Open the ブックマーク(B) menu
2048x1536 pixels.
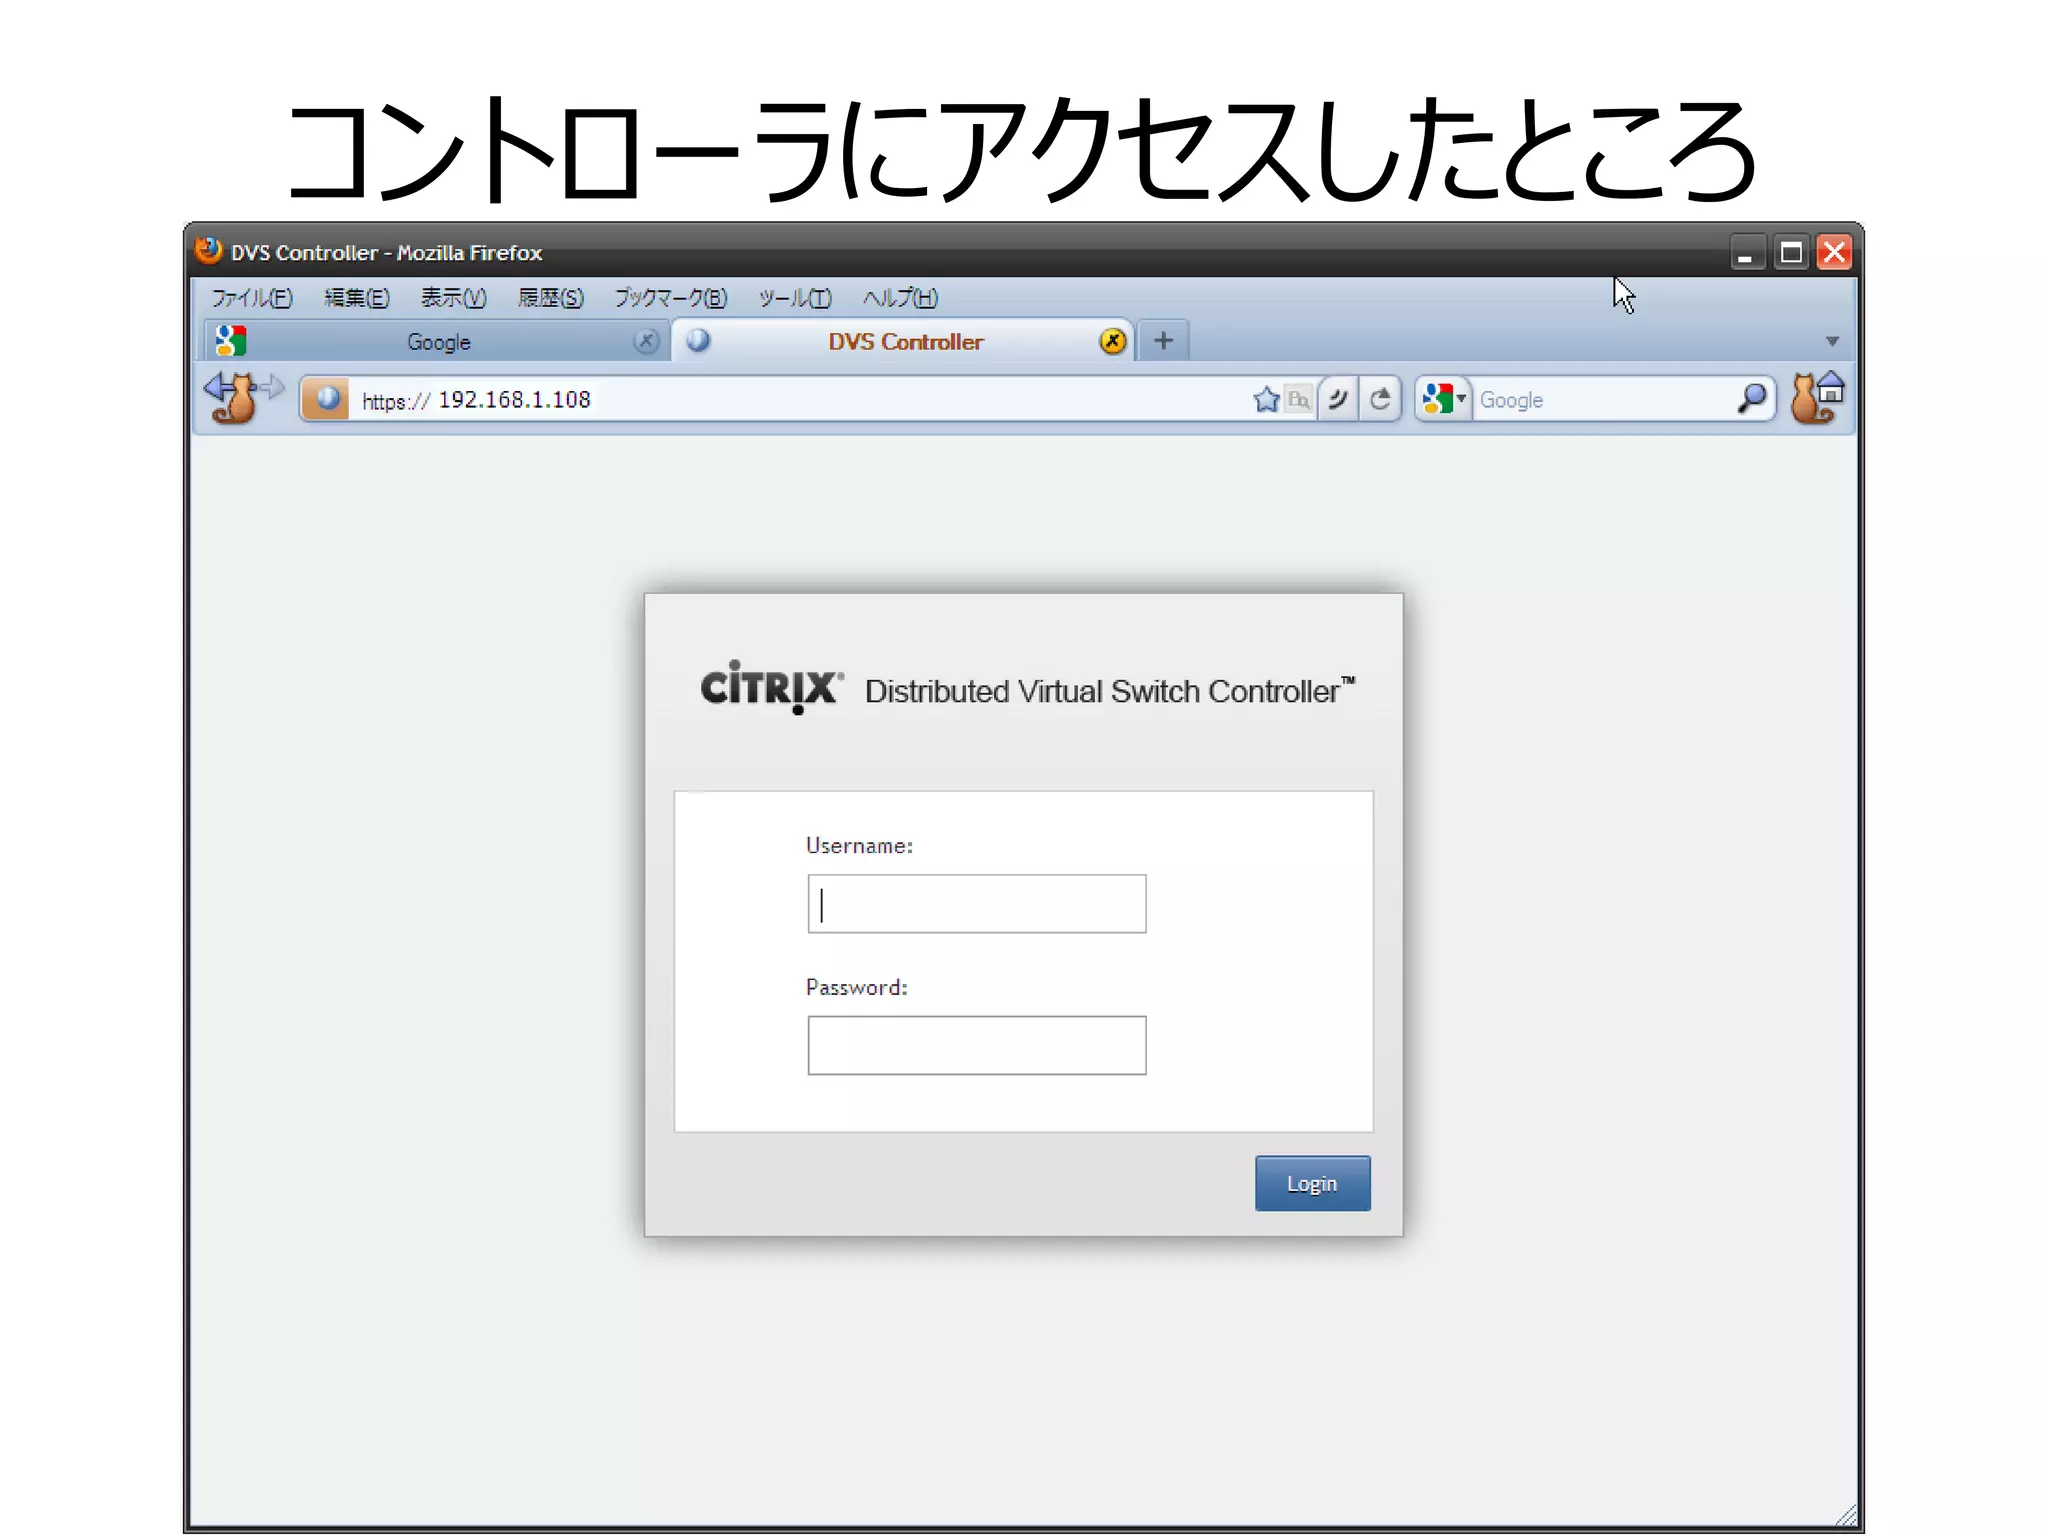click(670, 298)
